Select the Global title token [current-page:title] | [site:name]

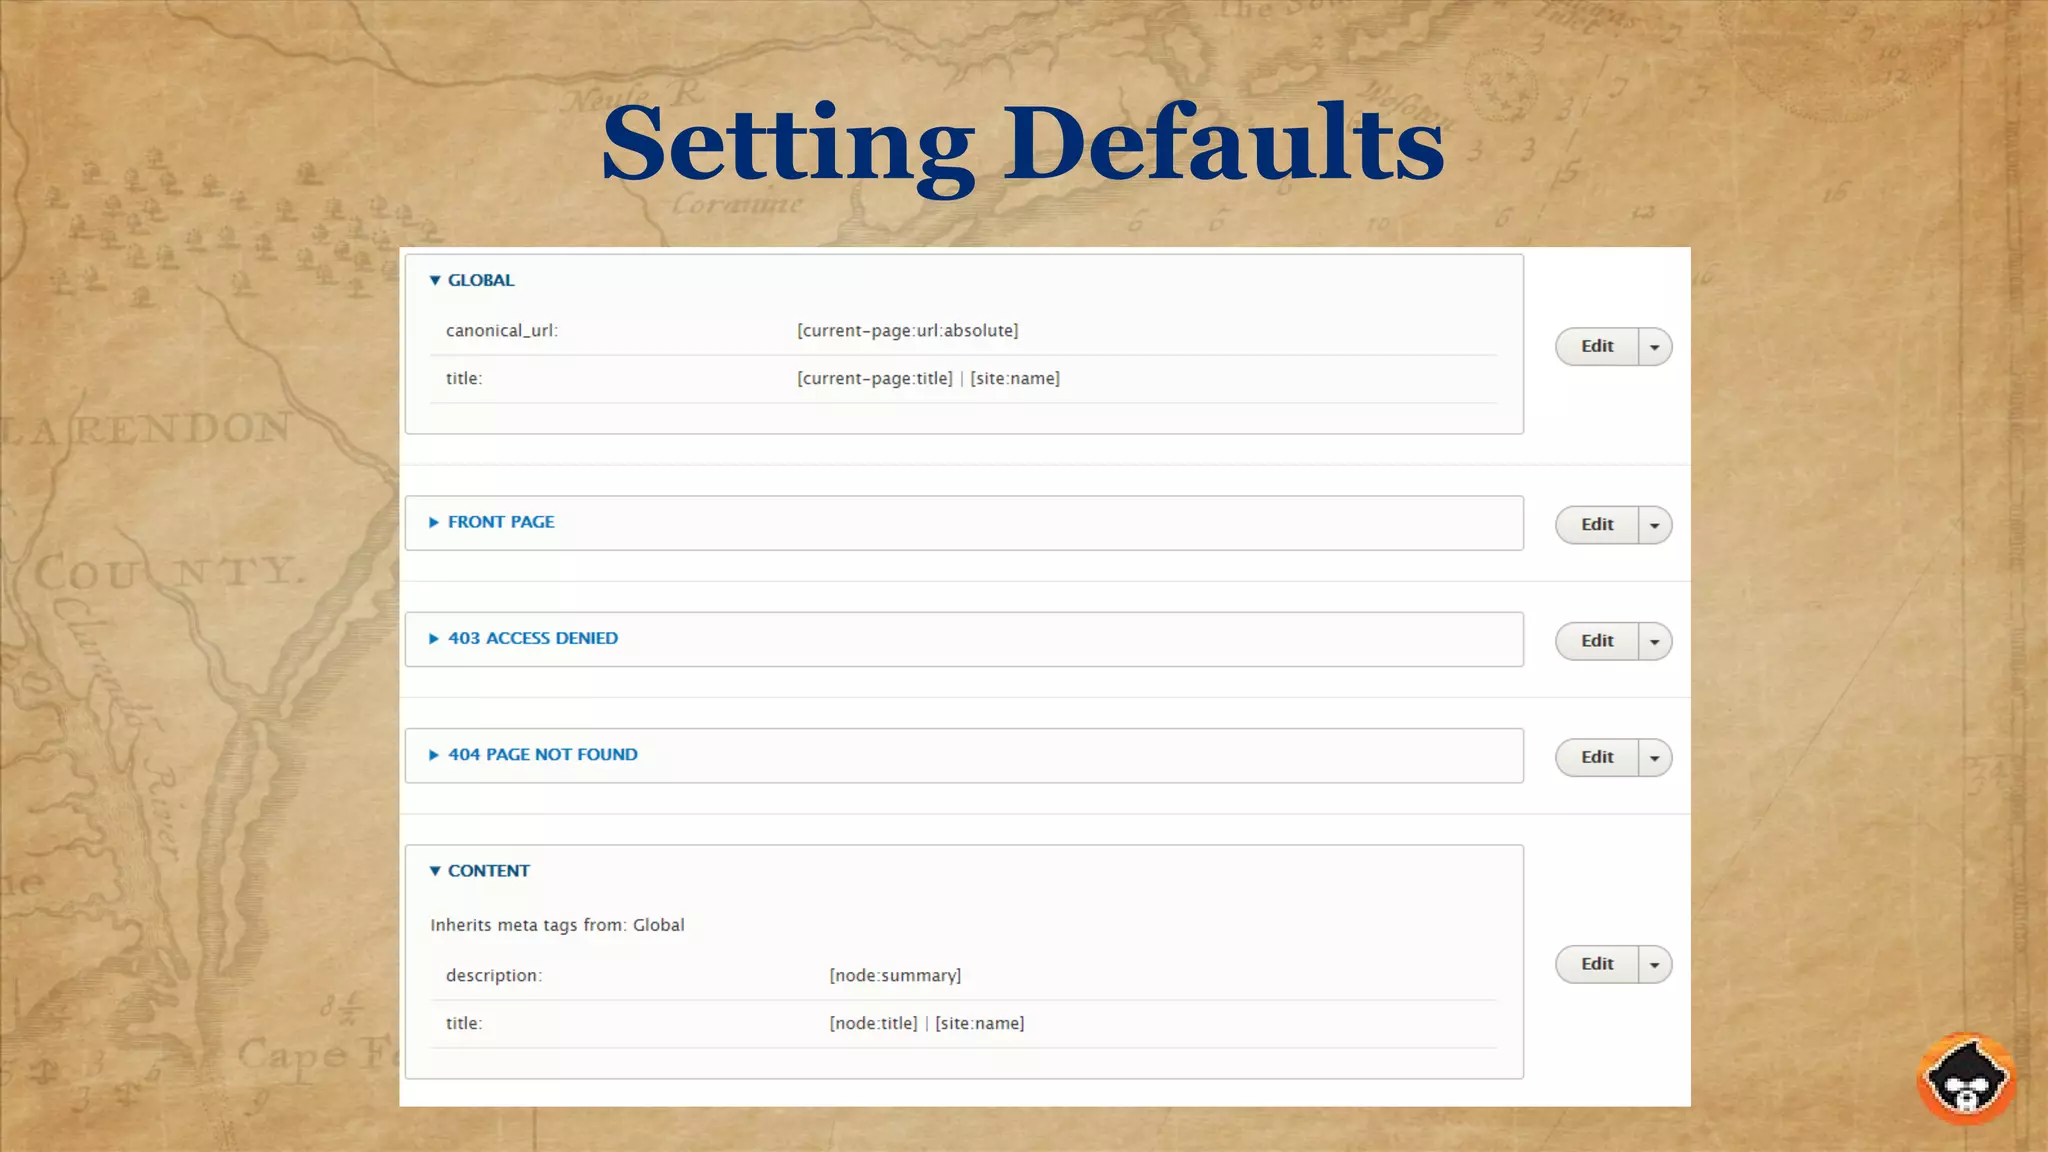click(928, 379)
